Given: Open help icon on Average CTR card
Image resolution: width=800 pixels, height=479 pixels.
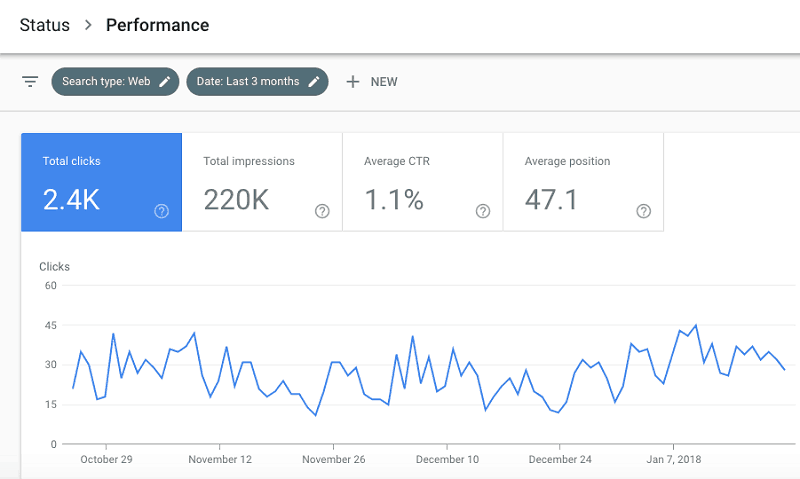Looking at the screenshot, I should pos(483,211).
